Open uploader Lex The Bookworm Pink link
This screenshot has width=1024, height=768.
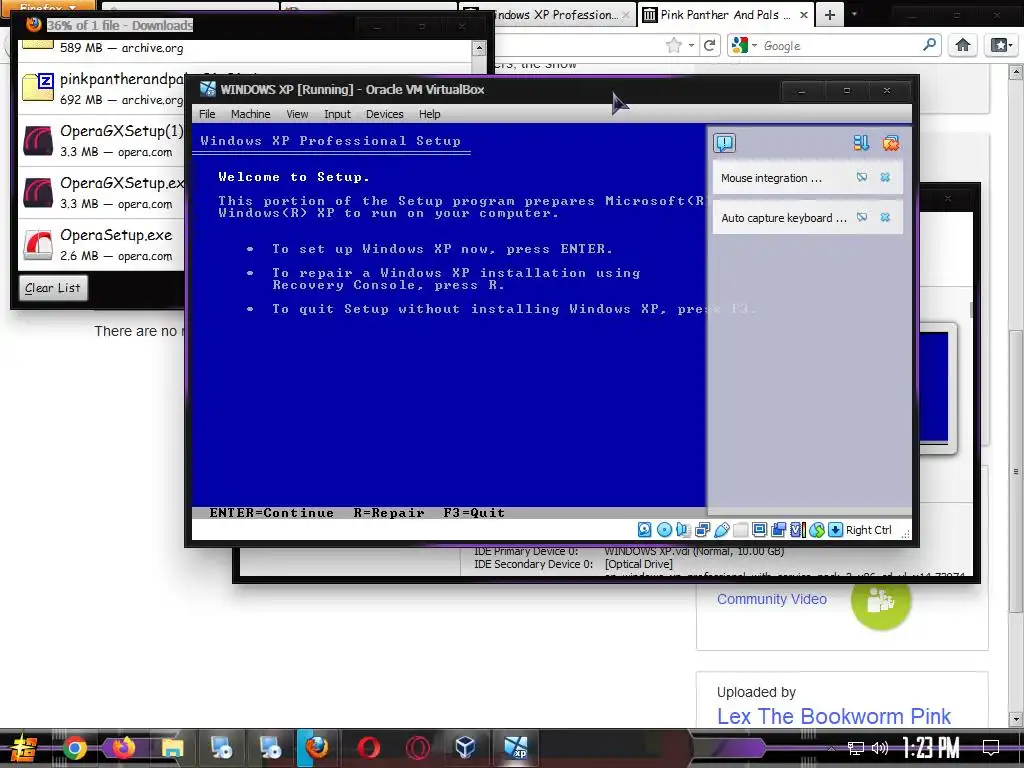click(833, 716)
